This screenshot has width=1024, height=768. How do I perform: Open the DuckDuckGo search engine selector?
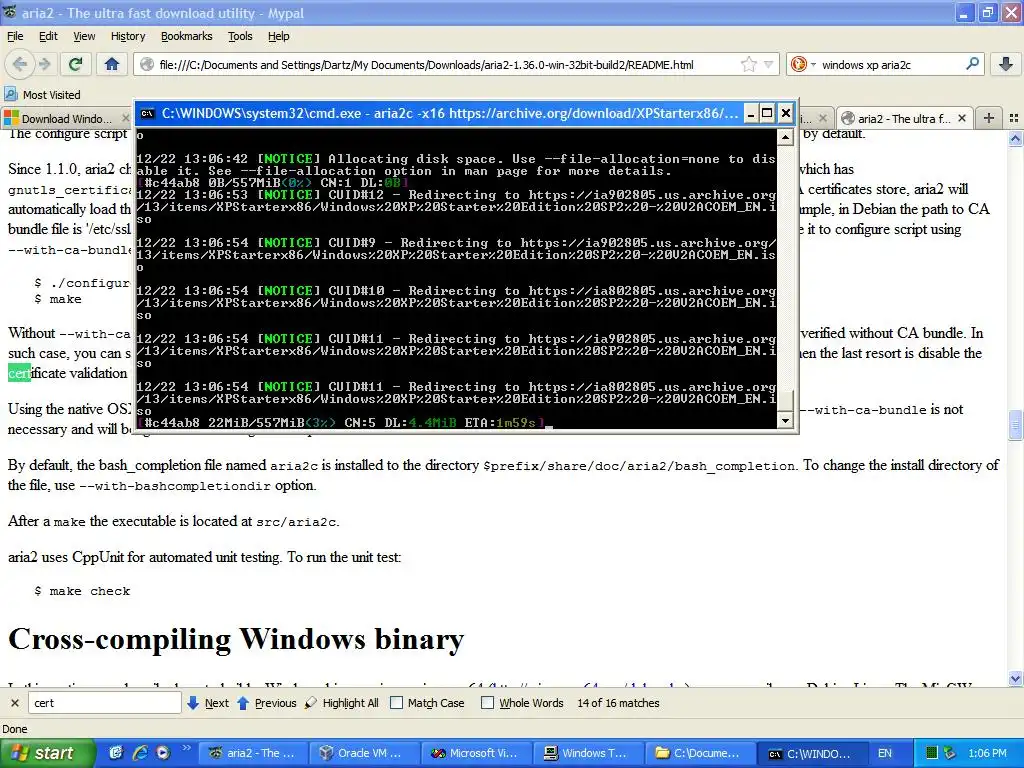[803, 65]
